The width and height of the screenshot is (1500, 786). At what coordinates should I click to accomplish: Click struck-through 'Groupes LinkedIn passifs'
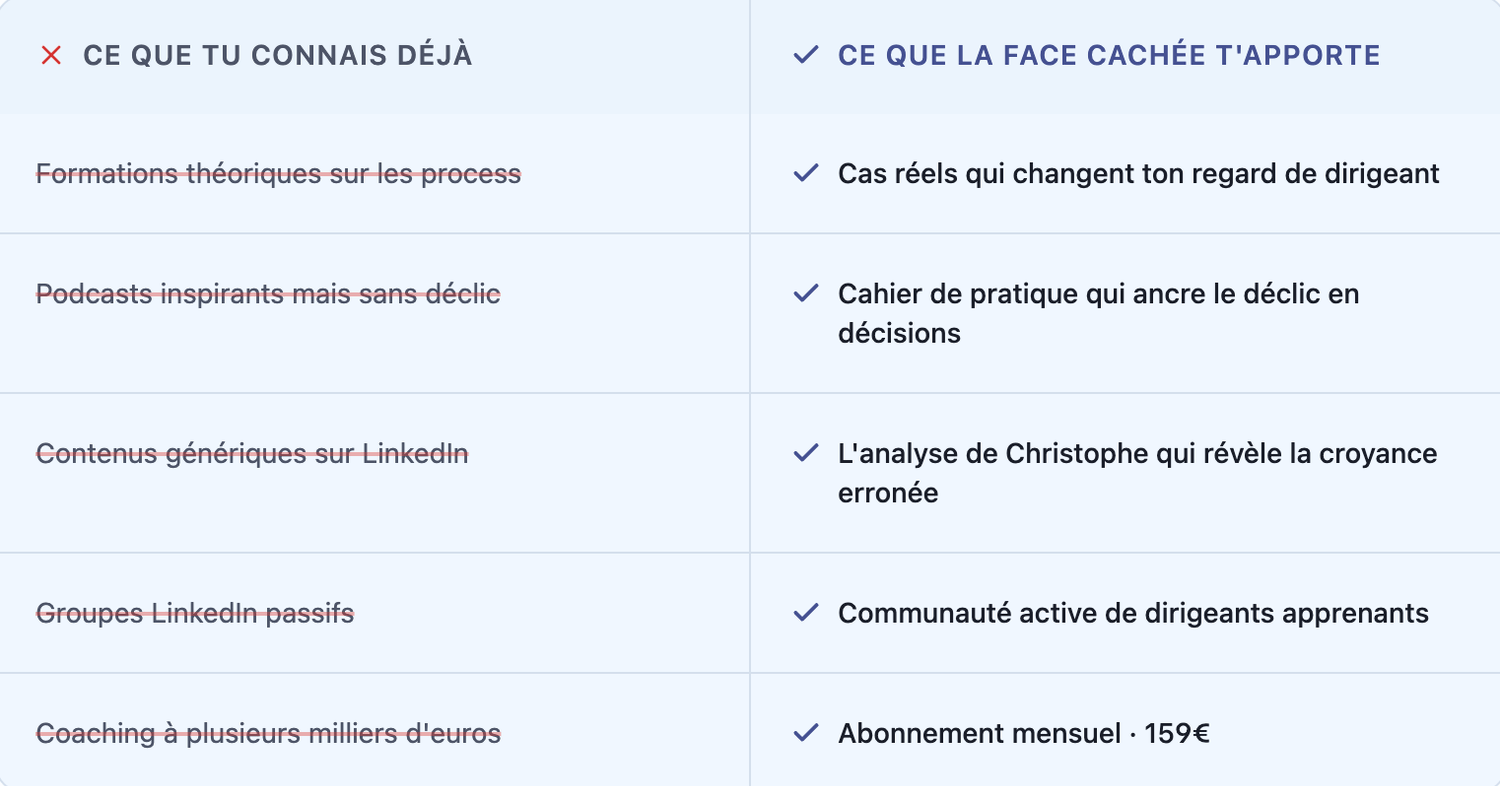[x=195, y=613]
